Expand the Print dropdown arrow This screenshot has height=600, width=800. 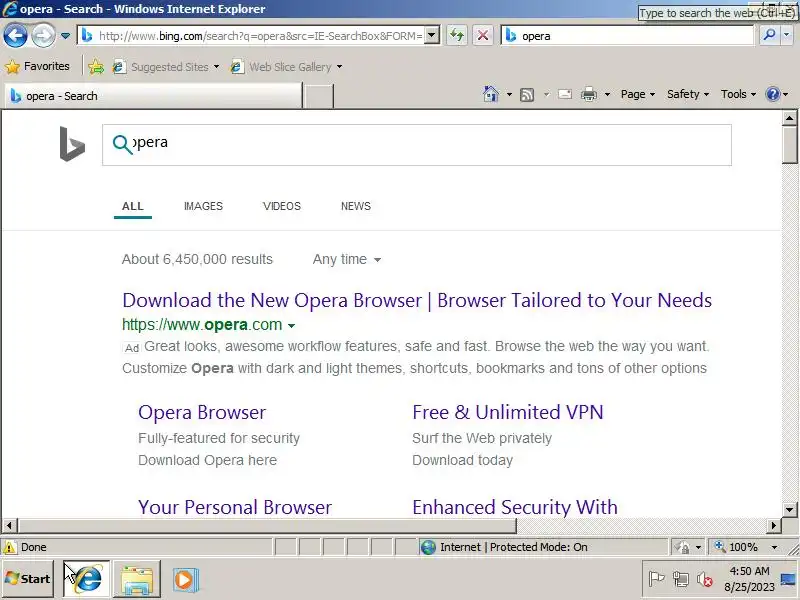607,94
